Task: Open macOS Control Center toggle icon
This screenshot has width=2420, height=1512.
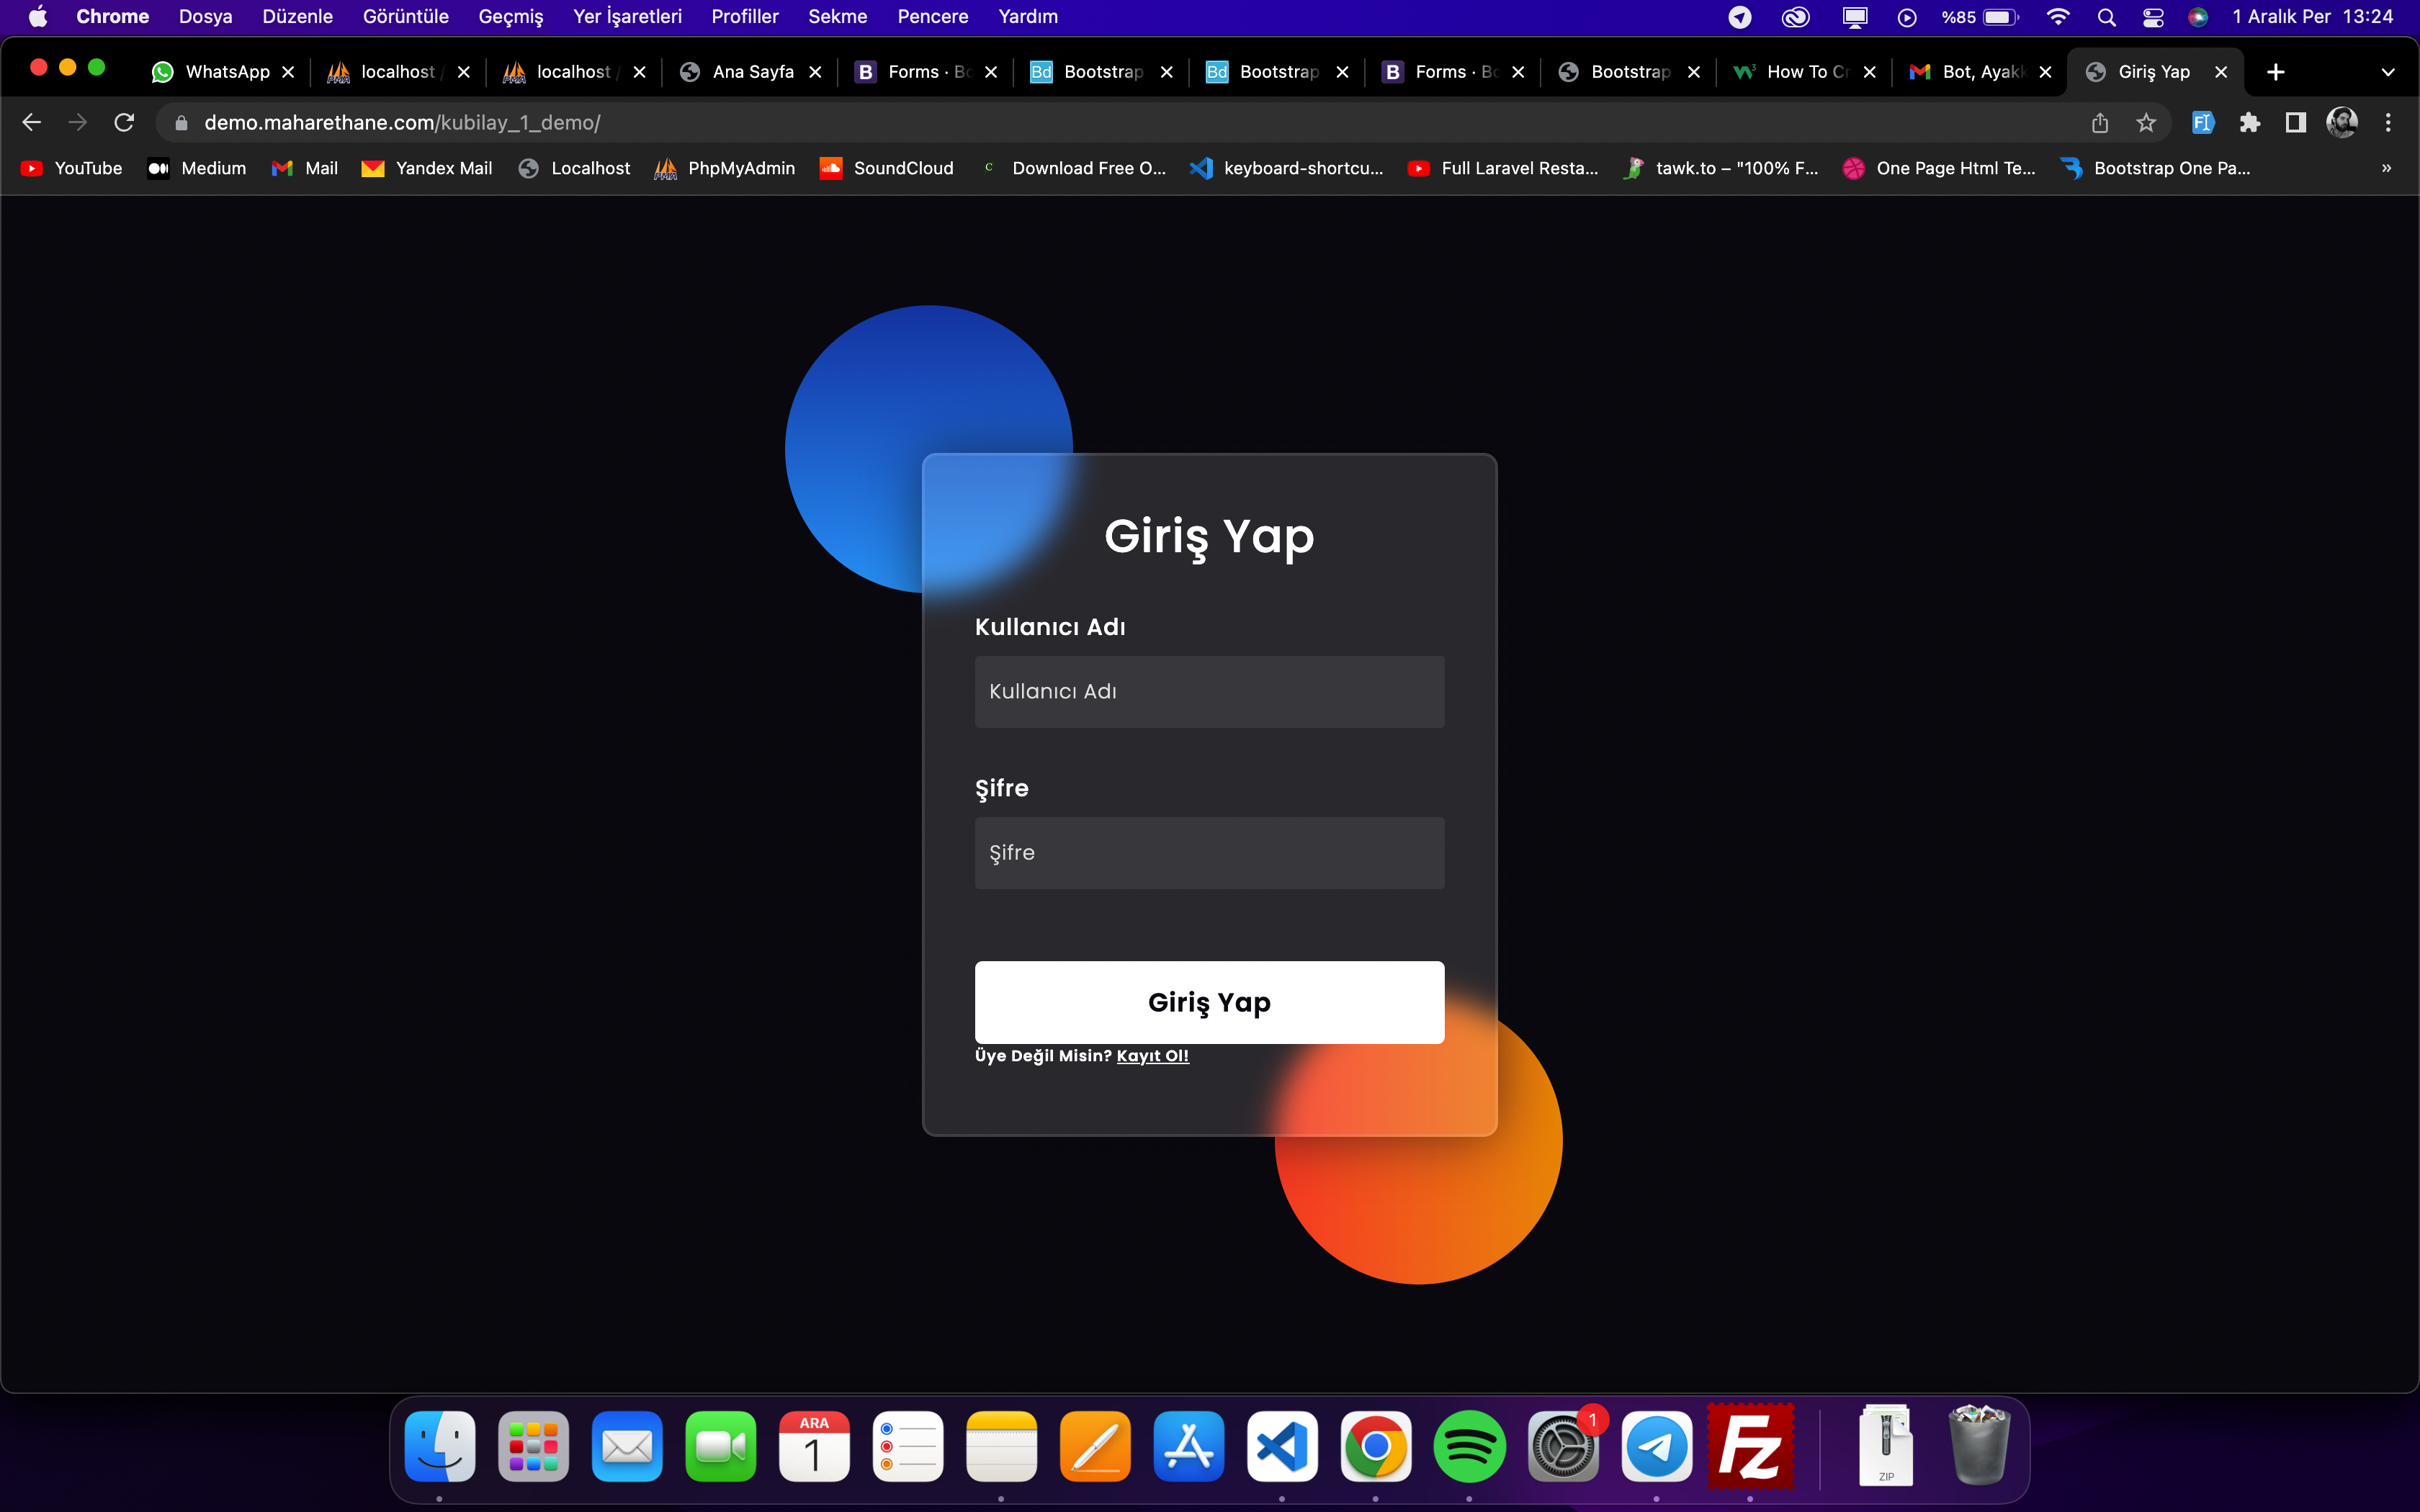Action: coord(2153,17)
